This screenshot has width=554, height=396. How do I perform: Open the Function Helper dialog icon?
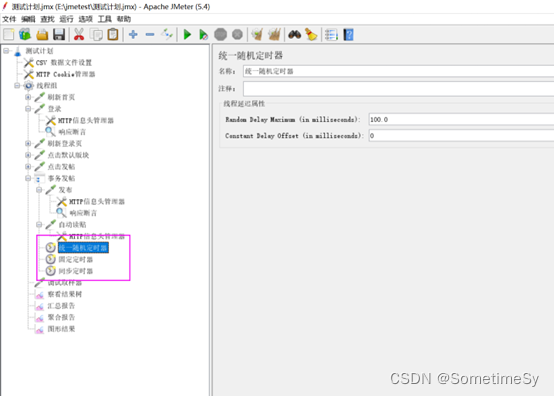click(331, 35)
